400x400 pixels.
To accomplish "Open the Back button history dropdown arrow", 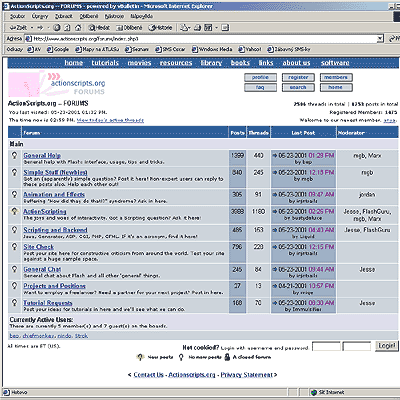I will pos(32,28).
